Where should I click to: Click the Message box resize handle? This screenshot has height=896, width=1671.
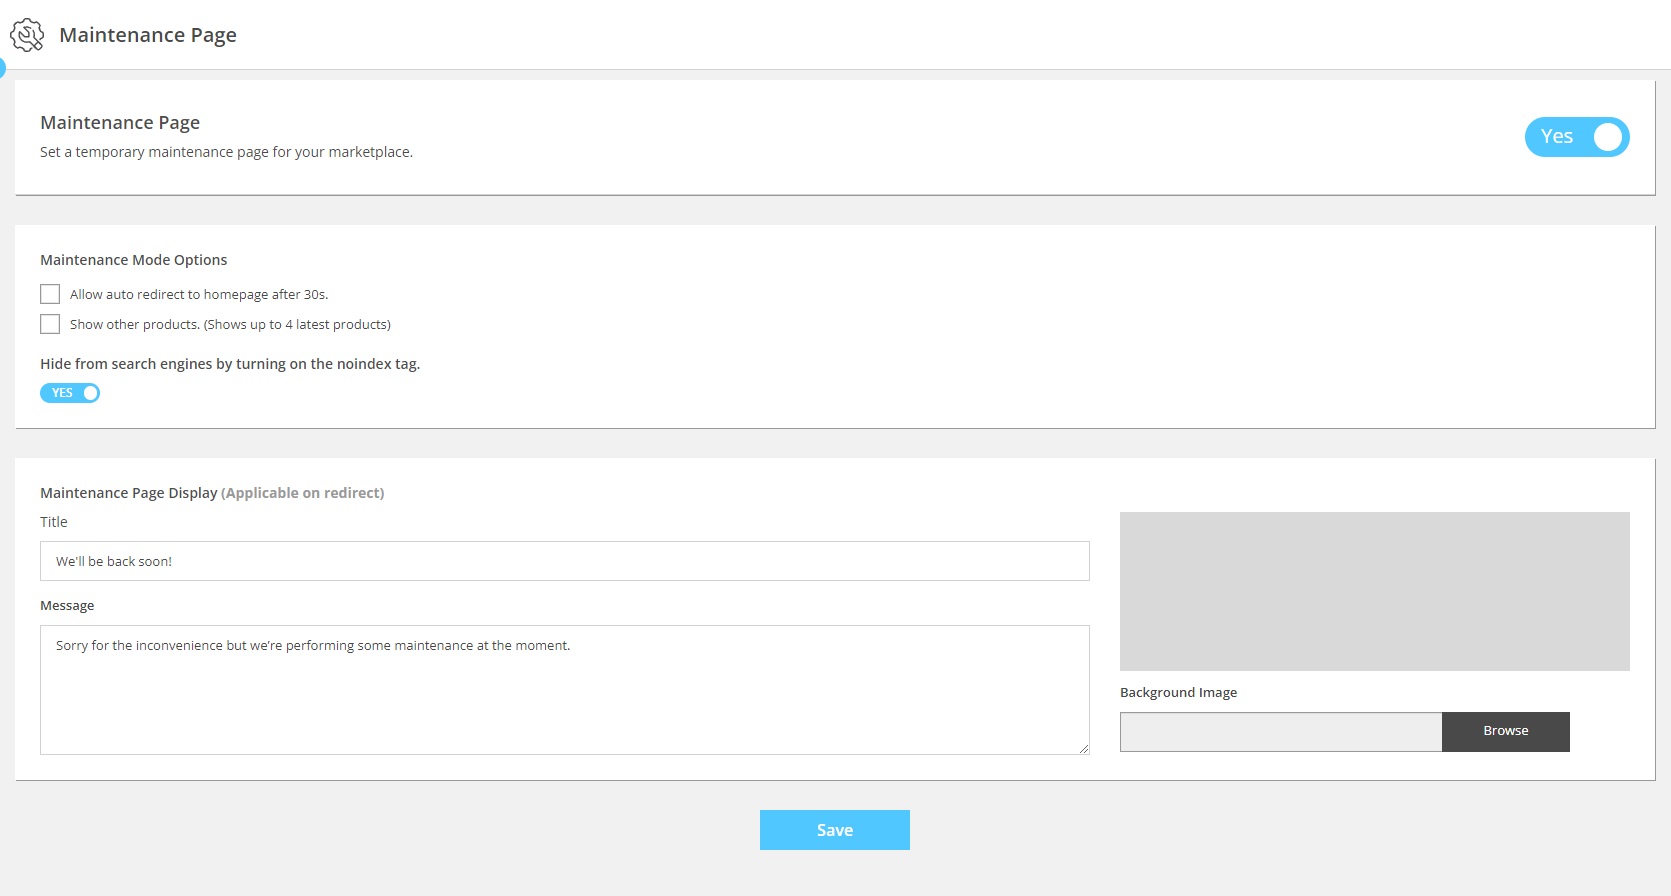[x=1083, y=748]
